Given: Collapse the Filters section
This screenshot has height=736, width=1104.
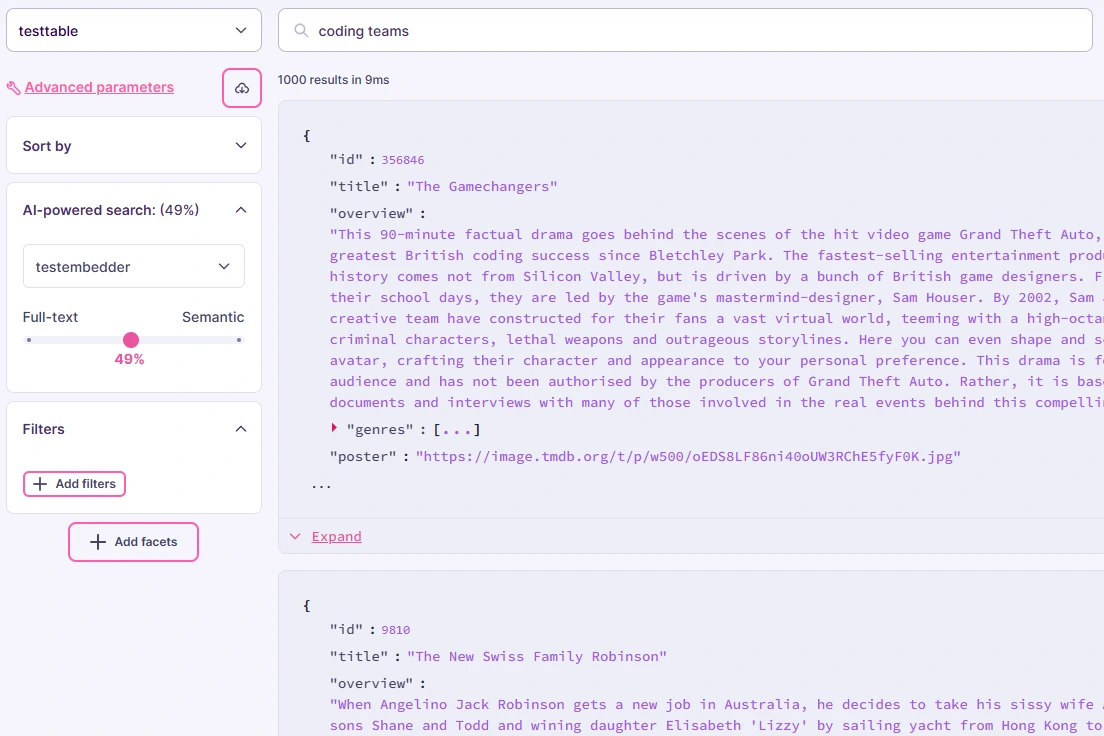Looking at the screenshot, I should pos(240,428).
